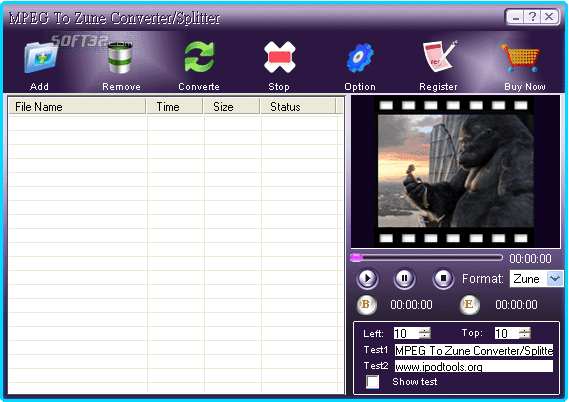Click the Top offset input field
Screen dimensions: 569x402
point(507,333)
